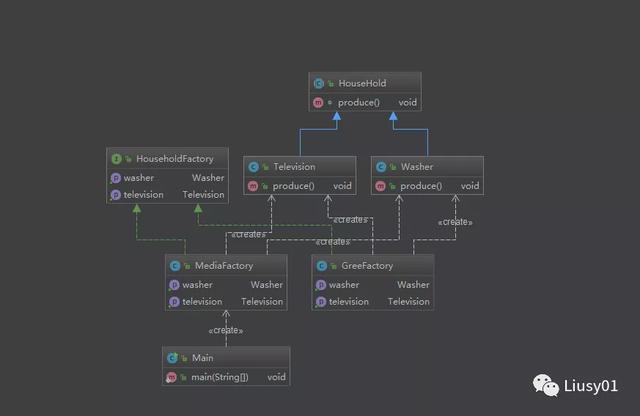
Task: Select washer property icon in HouseholdFactory
Action: click(x=115, y=178)
